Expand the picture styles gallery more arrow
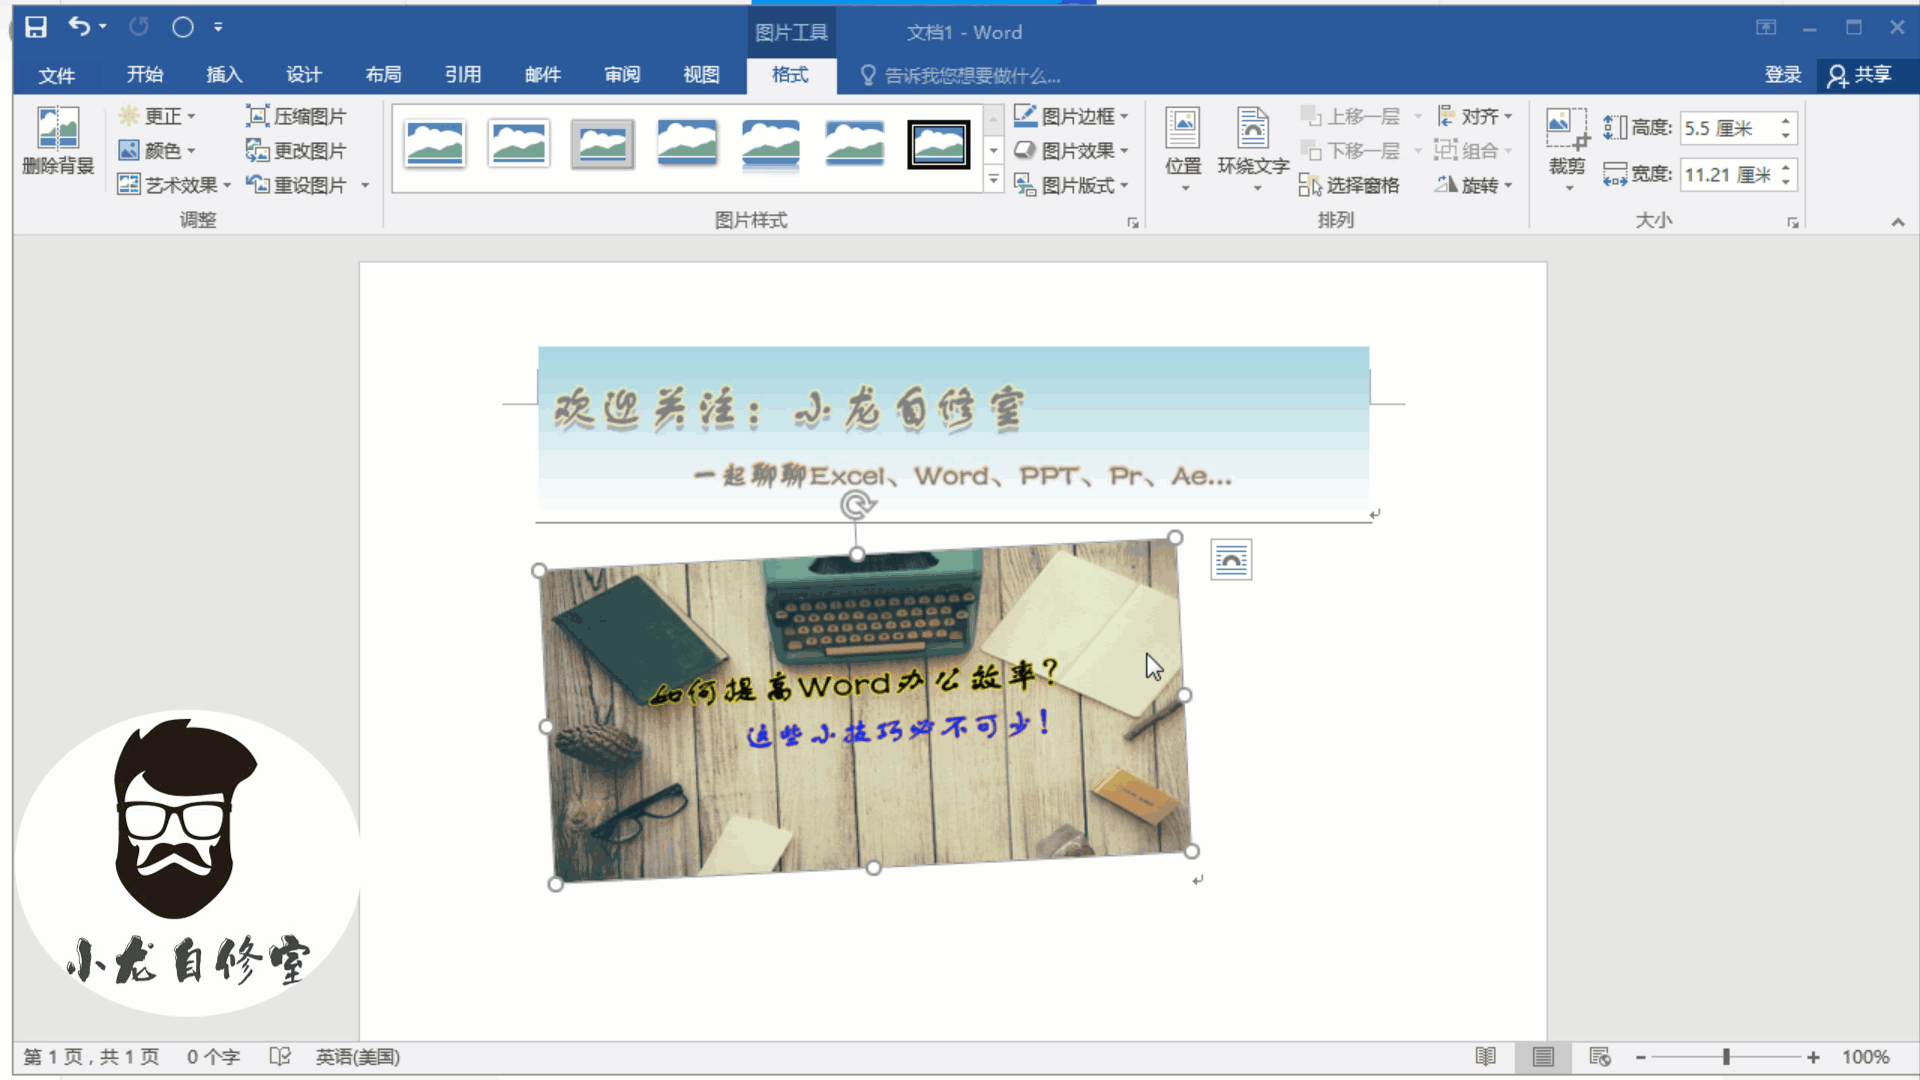 993,180
